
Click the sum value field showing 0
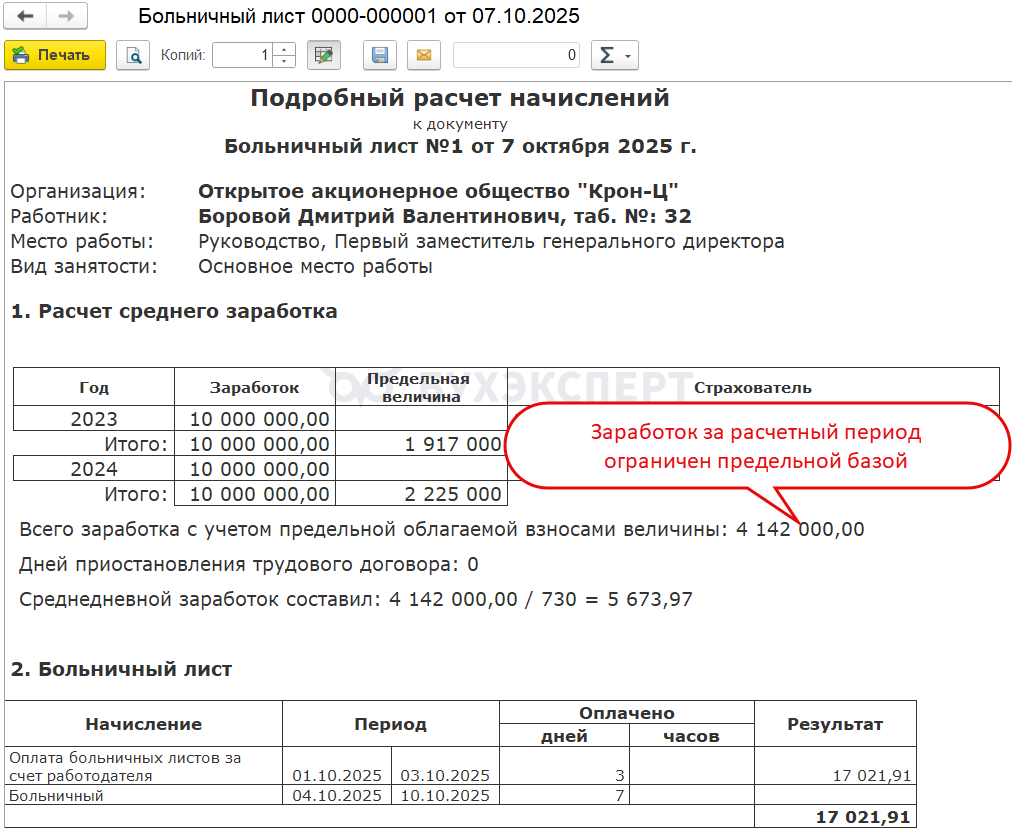coord(516,56)
